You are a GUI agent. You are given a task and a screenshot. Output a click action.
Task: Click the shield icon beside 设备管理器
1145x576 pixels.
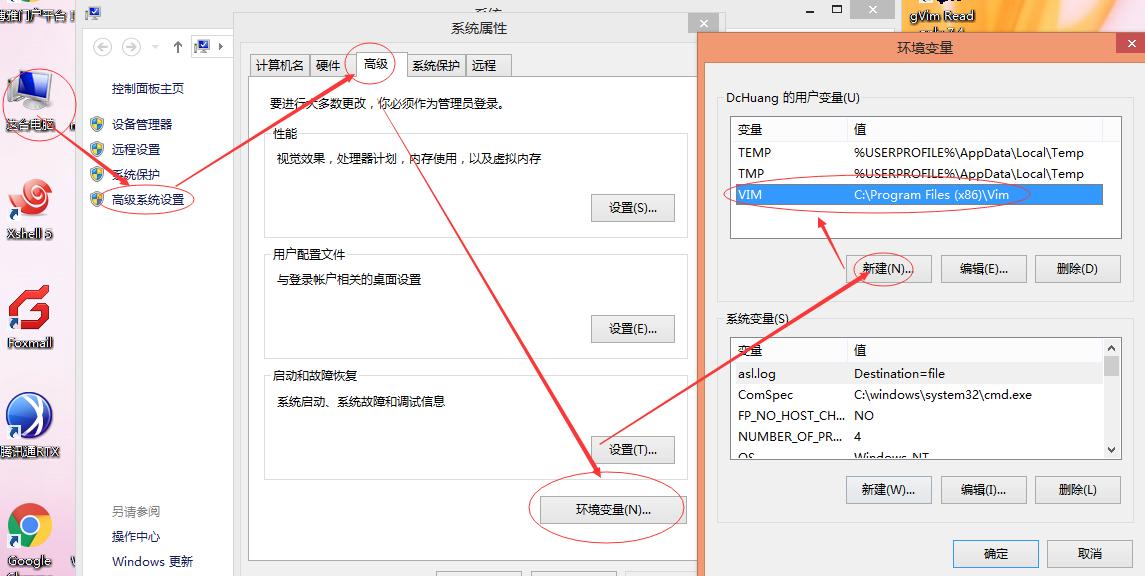[97, 124]
